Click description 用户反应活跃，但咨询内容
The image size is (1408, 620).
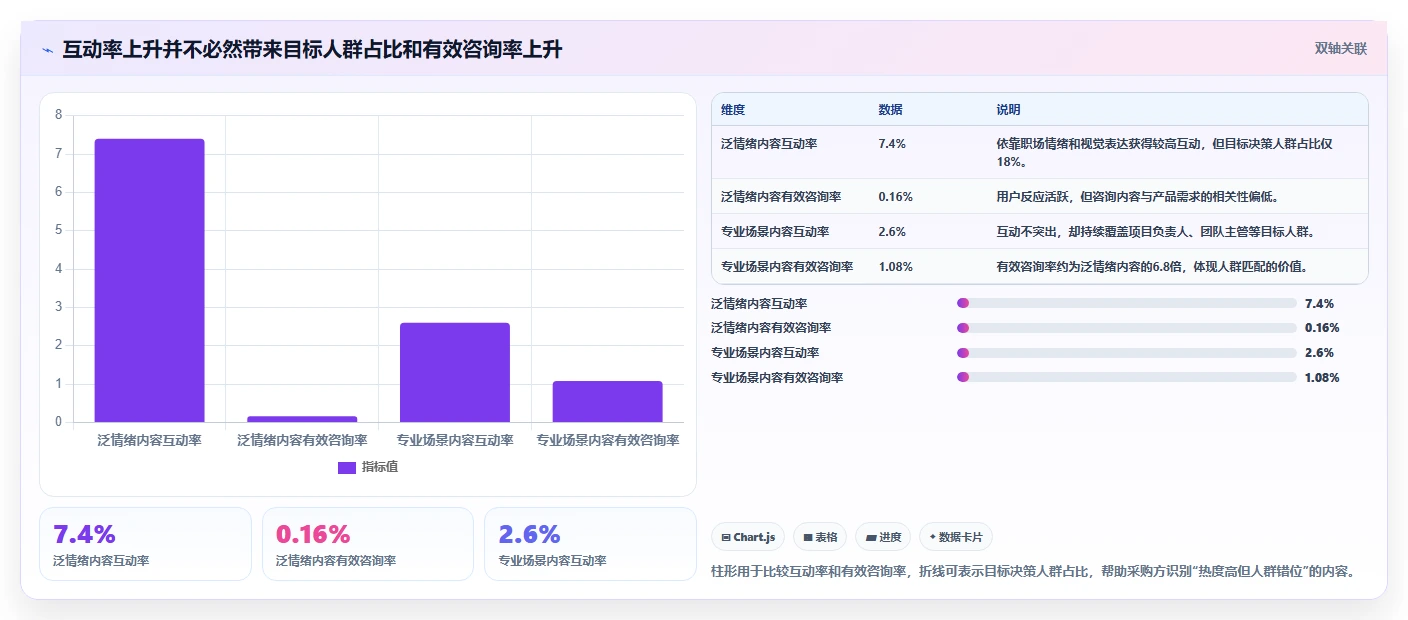(x=1137, y=197)
